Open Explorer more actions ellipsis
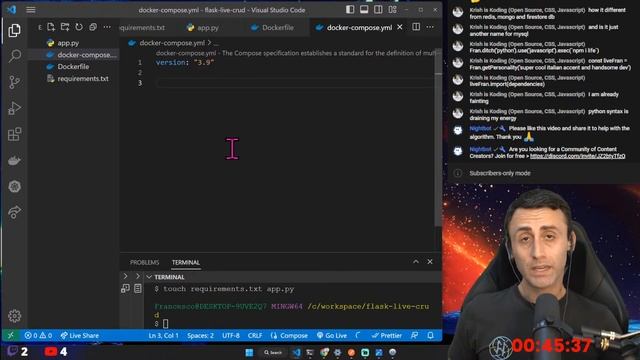 [x=107, y=27]
